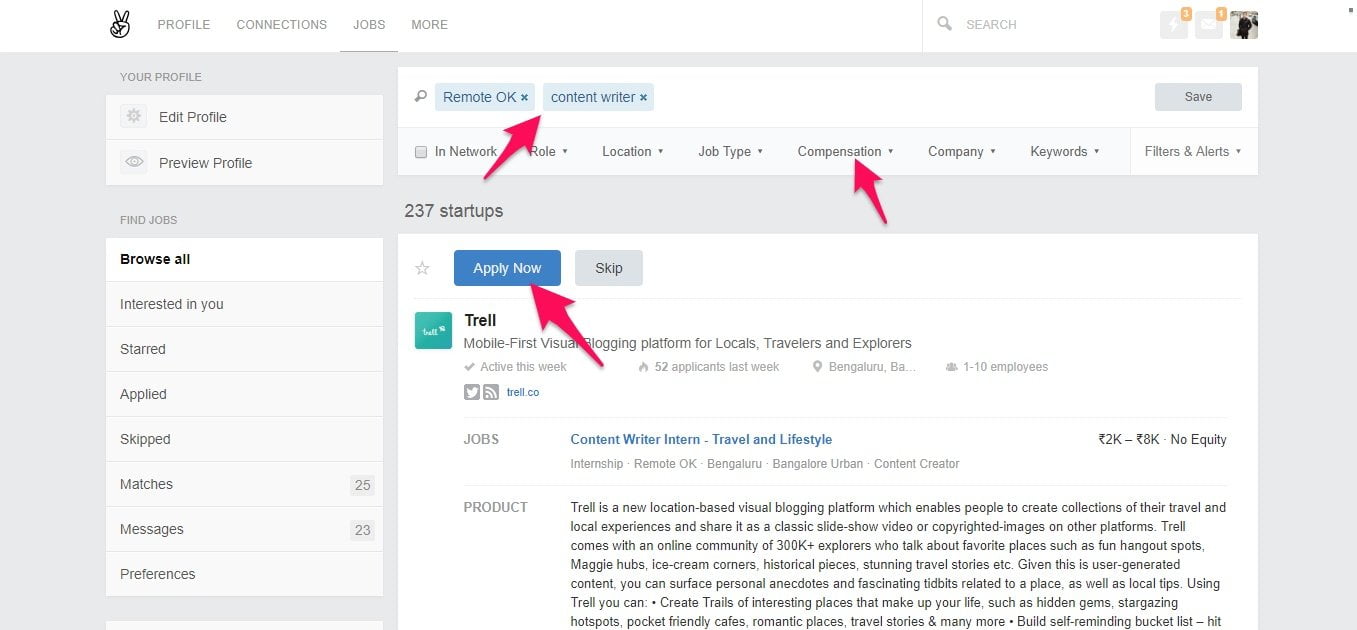The height and width of the screenshot is (630, 1357).
Task: Expand the Role filter dropdown
Action: coord(548,152)
